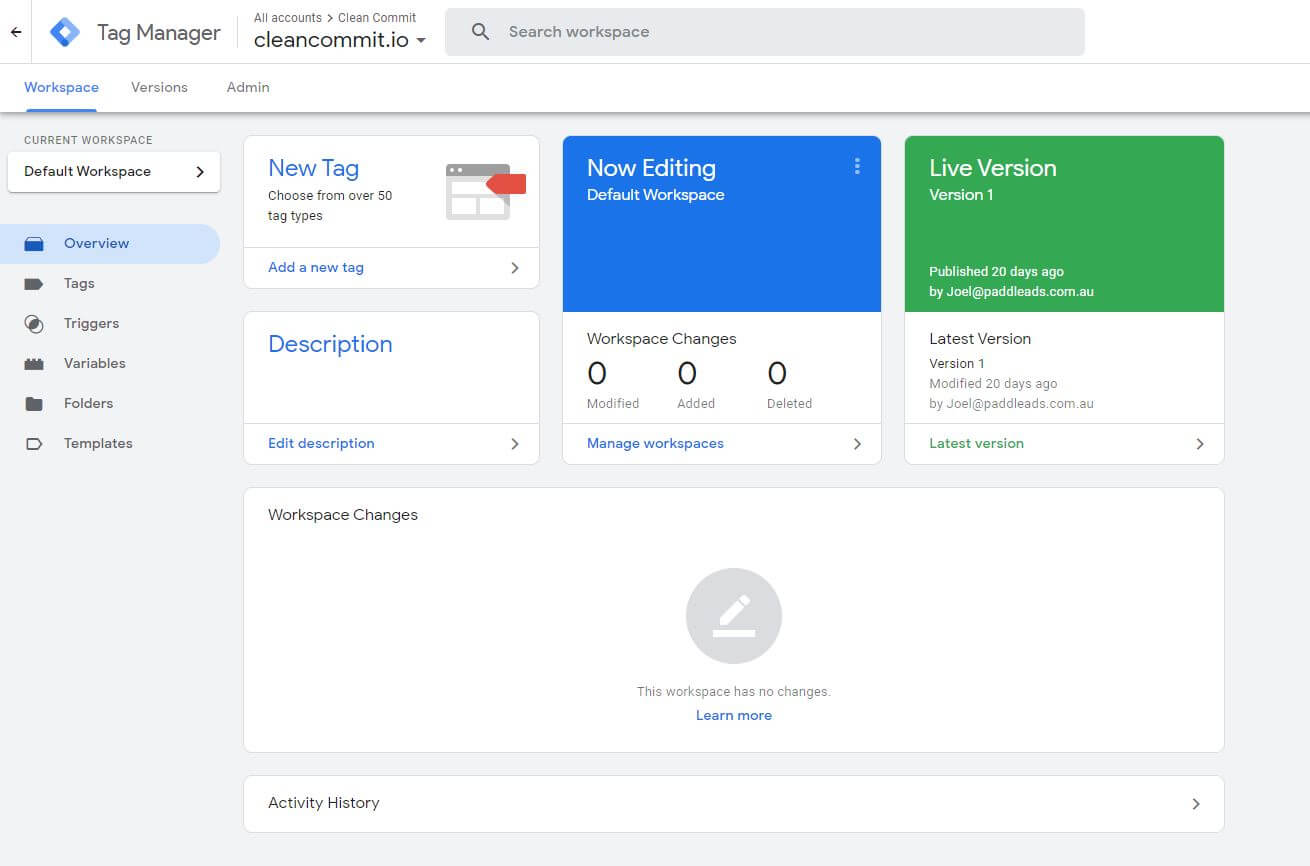Viewport: 1310px width, 866px height.
Task: Click Clean Commit in the breadcrumb
Action: pyautogui.click(x=378, y=18)
